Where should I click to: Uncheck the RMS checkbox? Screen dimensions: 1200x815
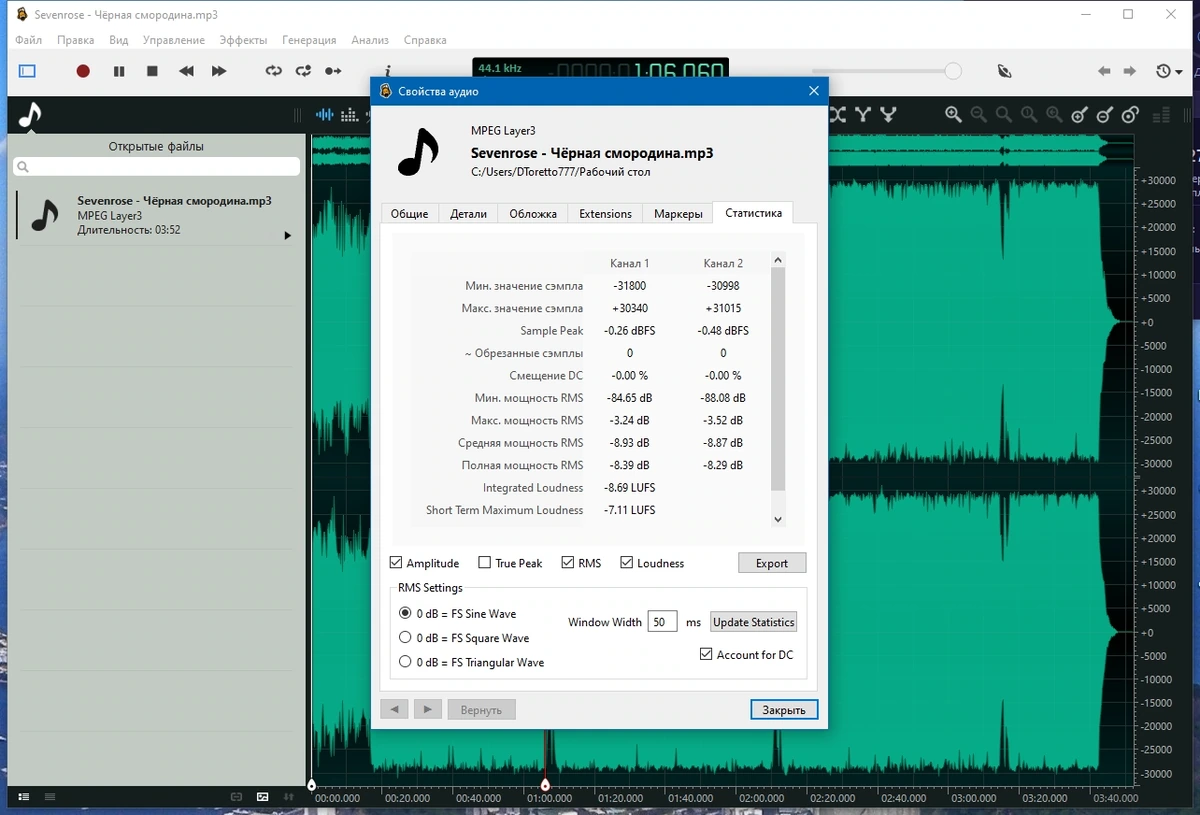click(568, 563)
